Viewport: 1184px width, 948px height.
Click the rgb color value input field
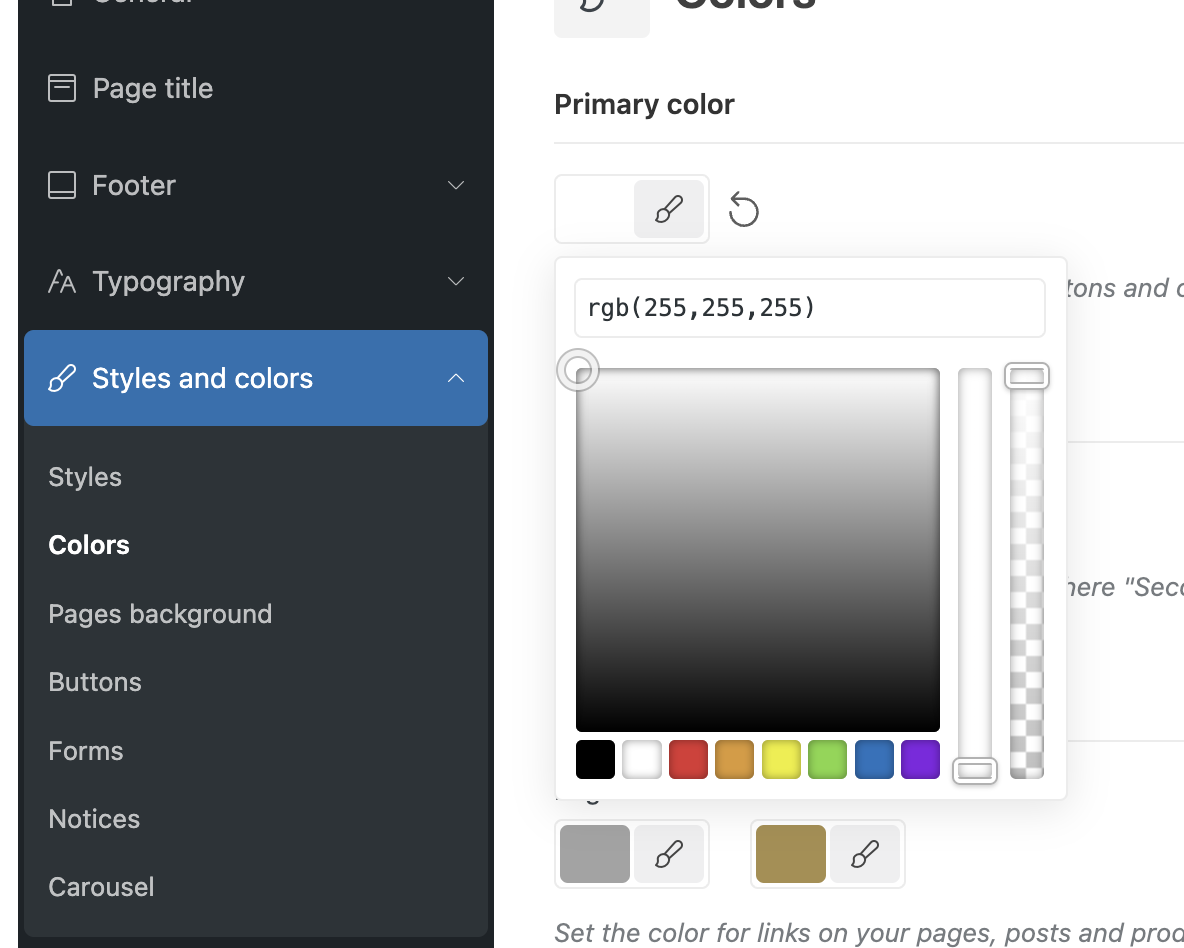(809, 308)
